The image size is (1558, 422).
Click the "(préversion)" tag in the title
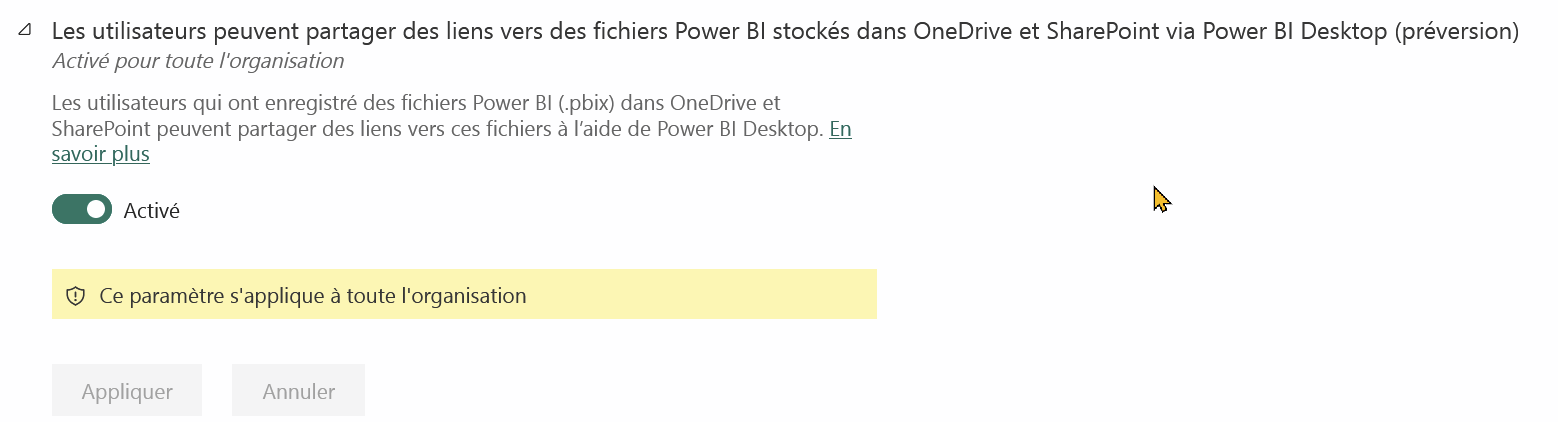tap(1455, 31)
